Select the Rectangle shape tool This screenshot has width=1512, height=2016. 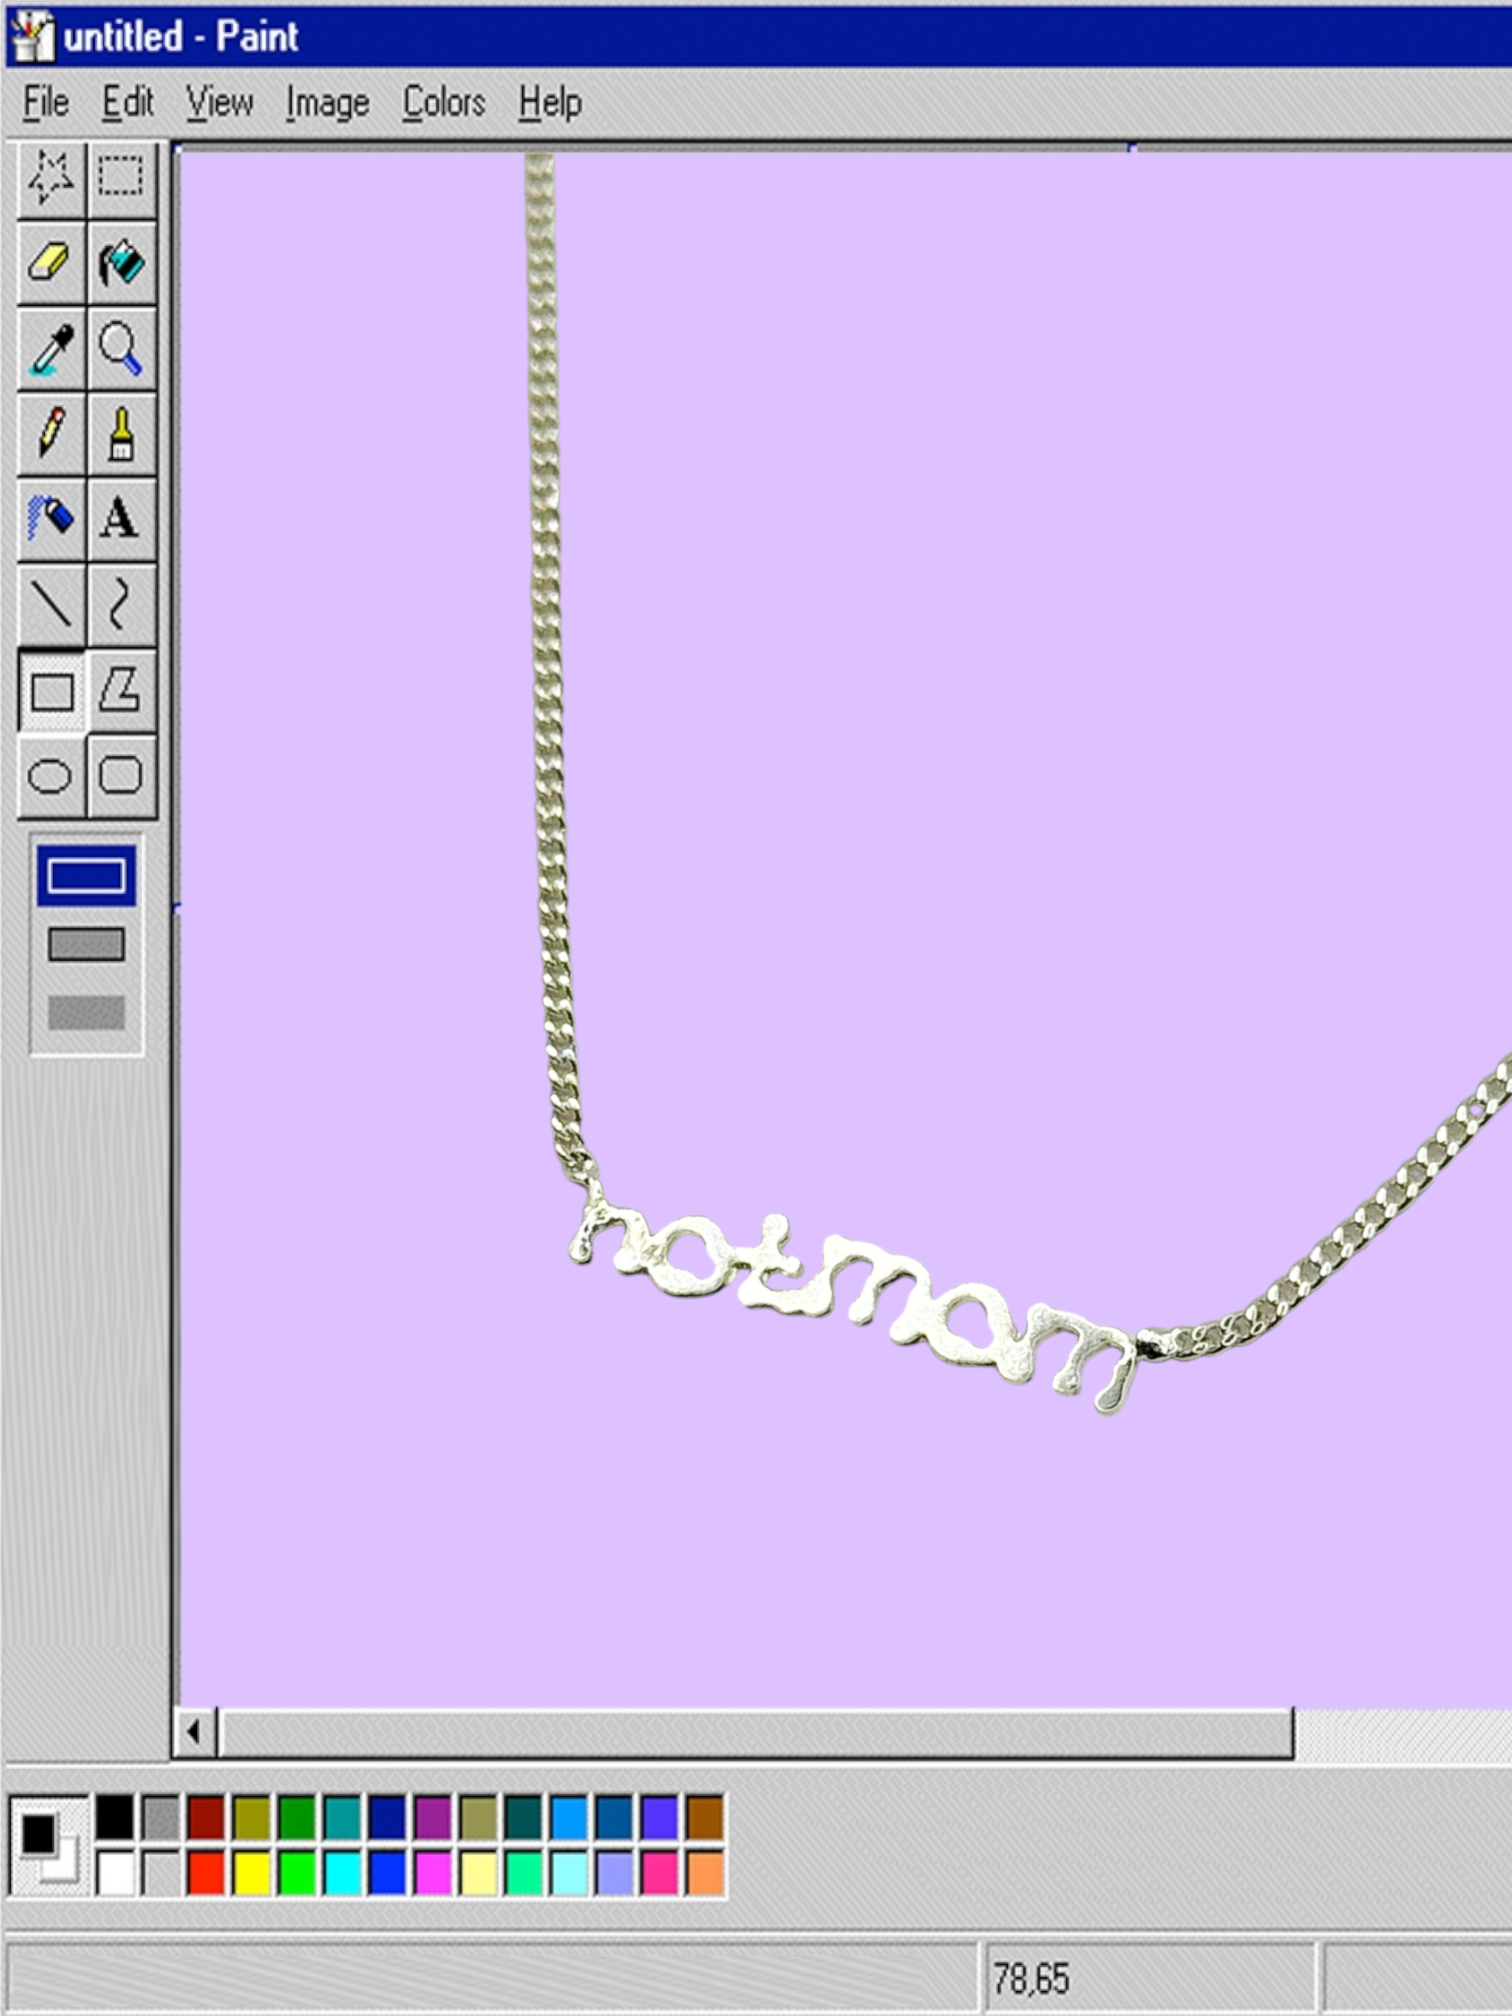pos(51,691)
